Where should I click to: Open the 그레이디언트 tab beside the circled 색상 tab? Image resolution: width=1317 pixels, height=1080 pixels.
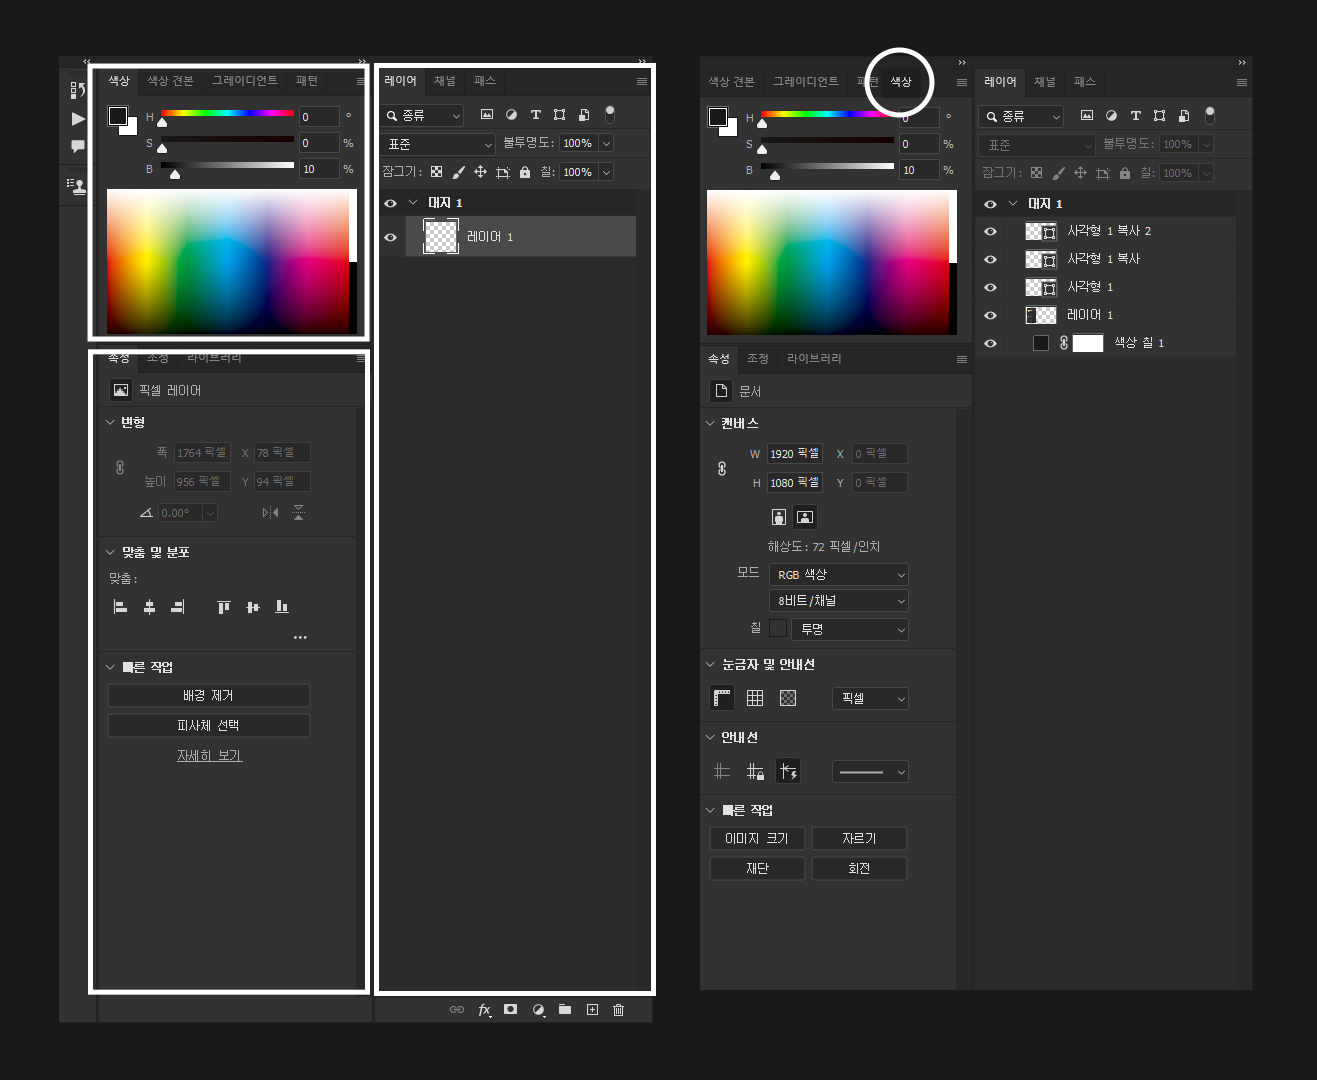coord(806,82)
